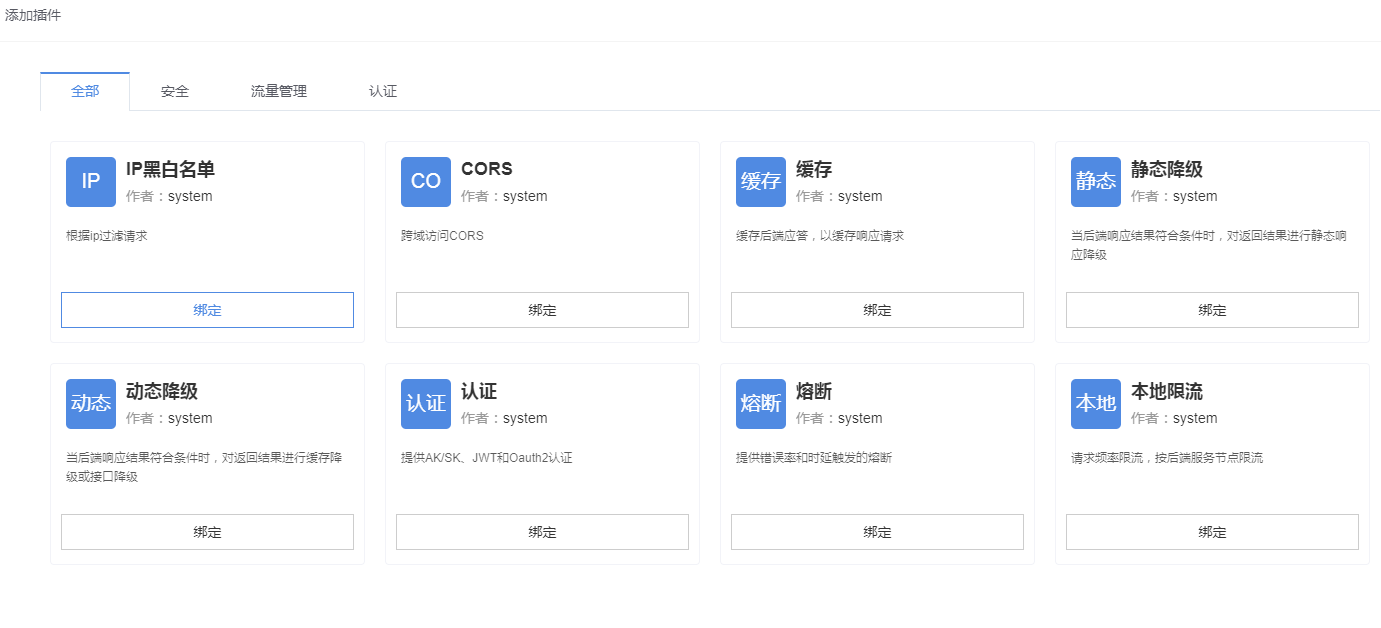Open the 认证 category tab
Viewport: 1381px width, 628px height.
point(383,91)
